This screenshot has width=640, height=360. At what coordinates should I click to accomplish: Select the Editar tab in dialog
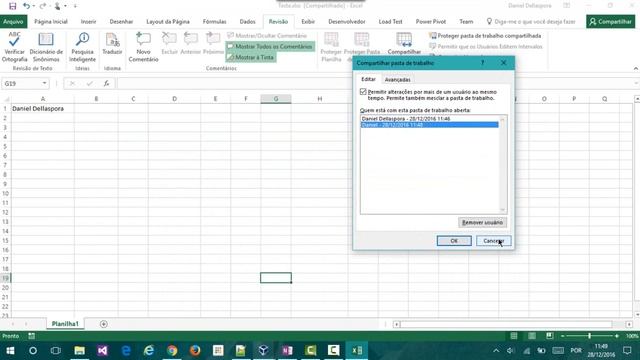point(369,79)
